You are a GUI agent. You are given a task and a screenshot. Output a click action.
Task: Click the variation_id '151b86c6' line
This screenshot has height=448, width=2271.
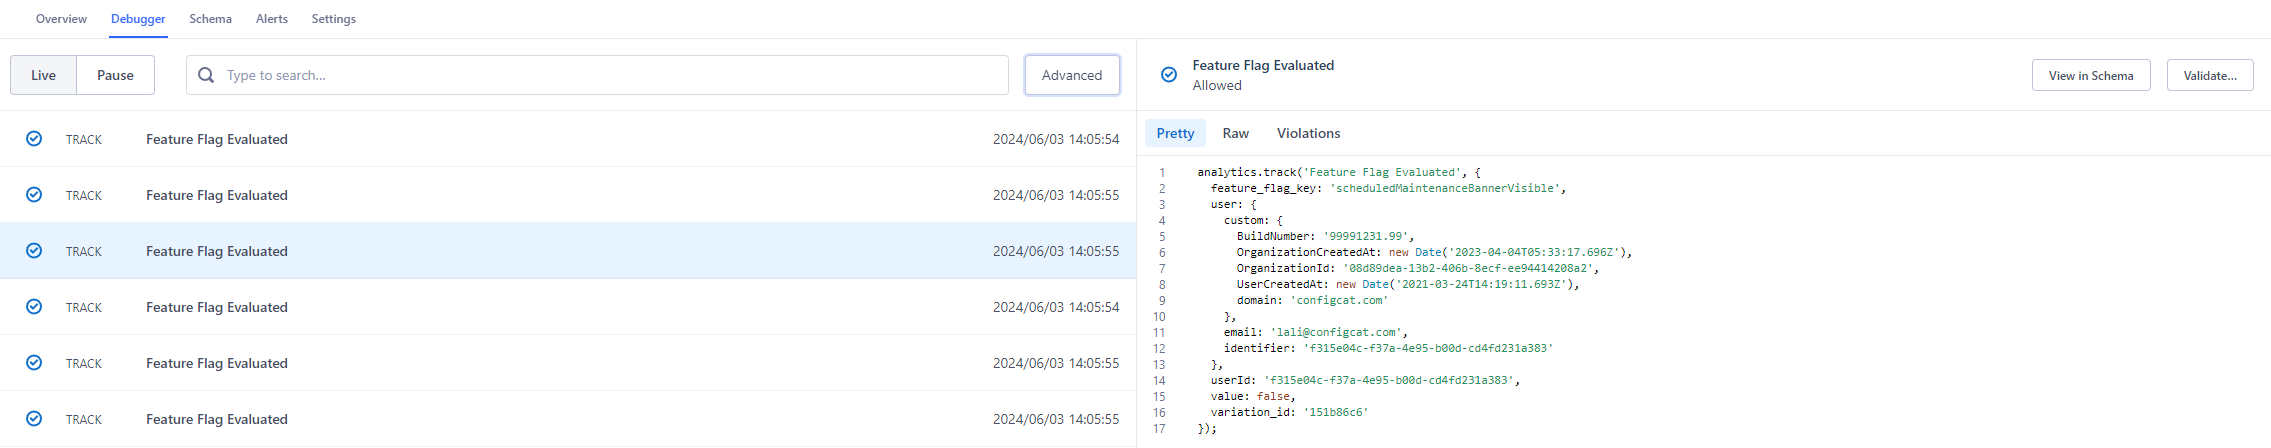point(1289,412)
